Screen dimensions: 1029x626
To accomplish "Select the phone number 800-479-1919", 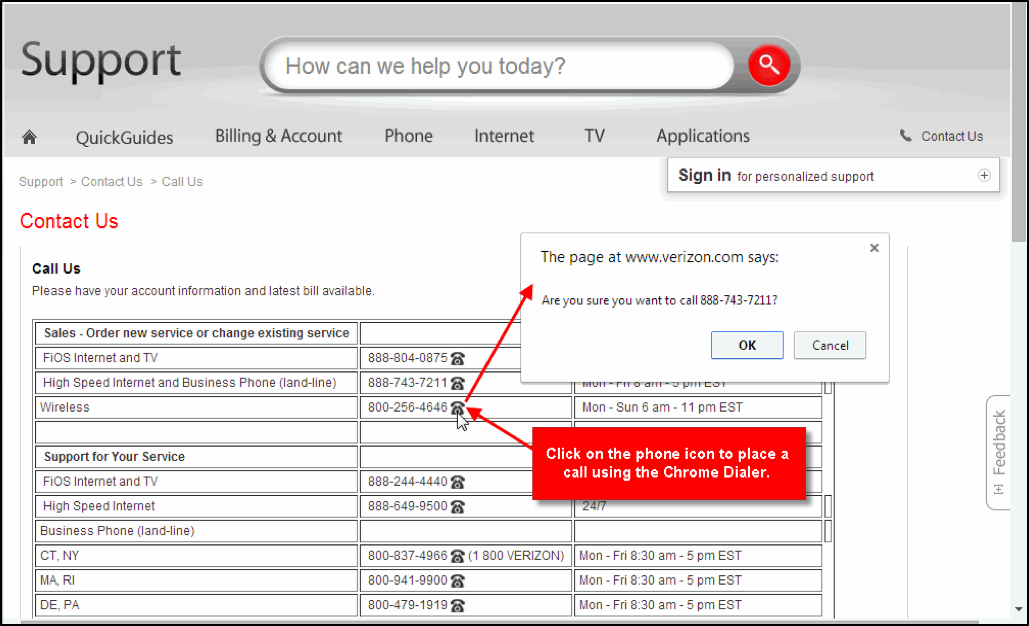I will (408, 605).
